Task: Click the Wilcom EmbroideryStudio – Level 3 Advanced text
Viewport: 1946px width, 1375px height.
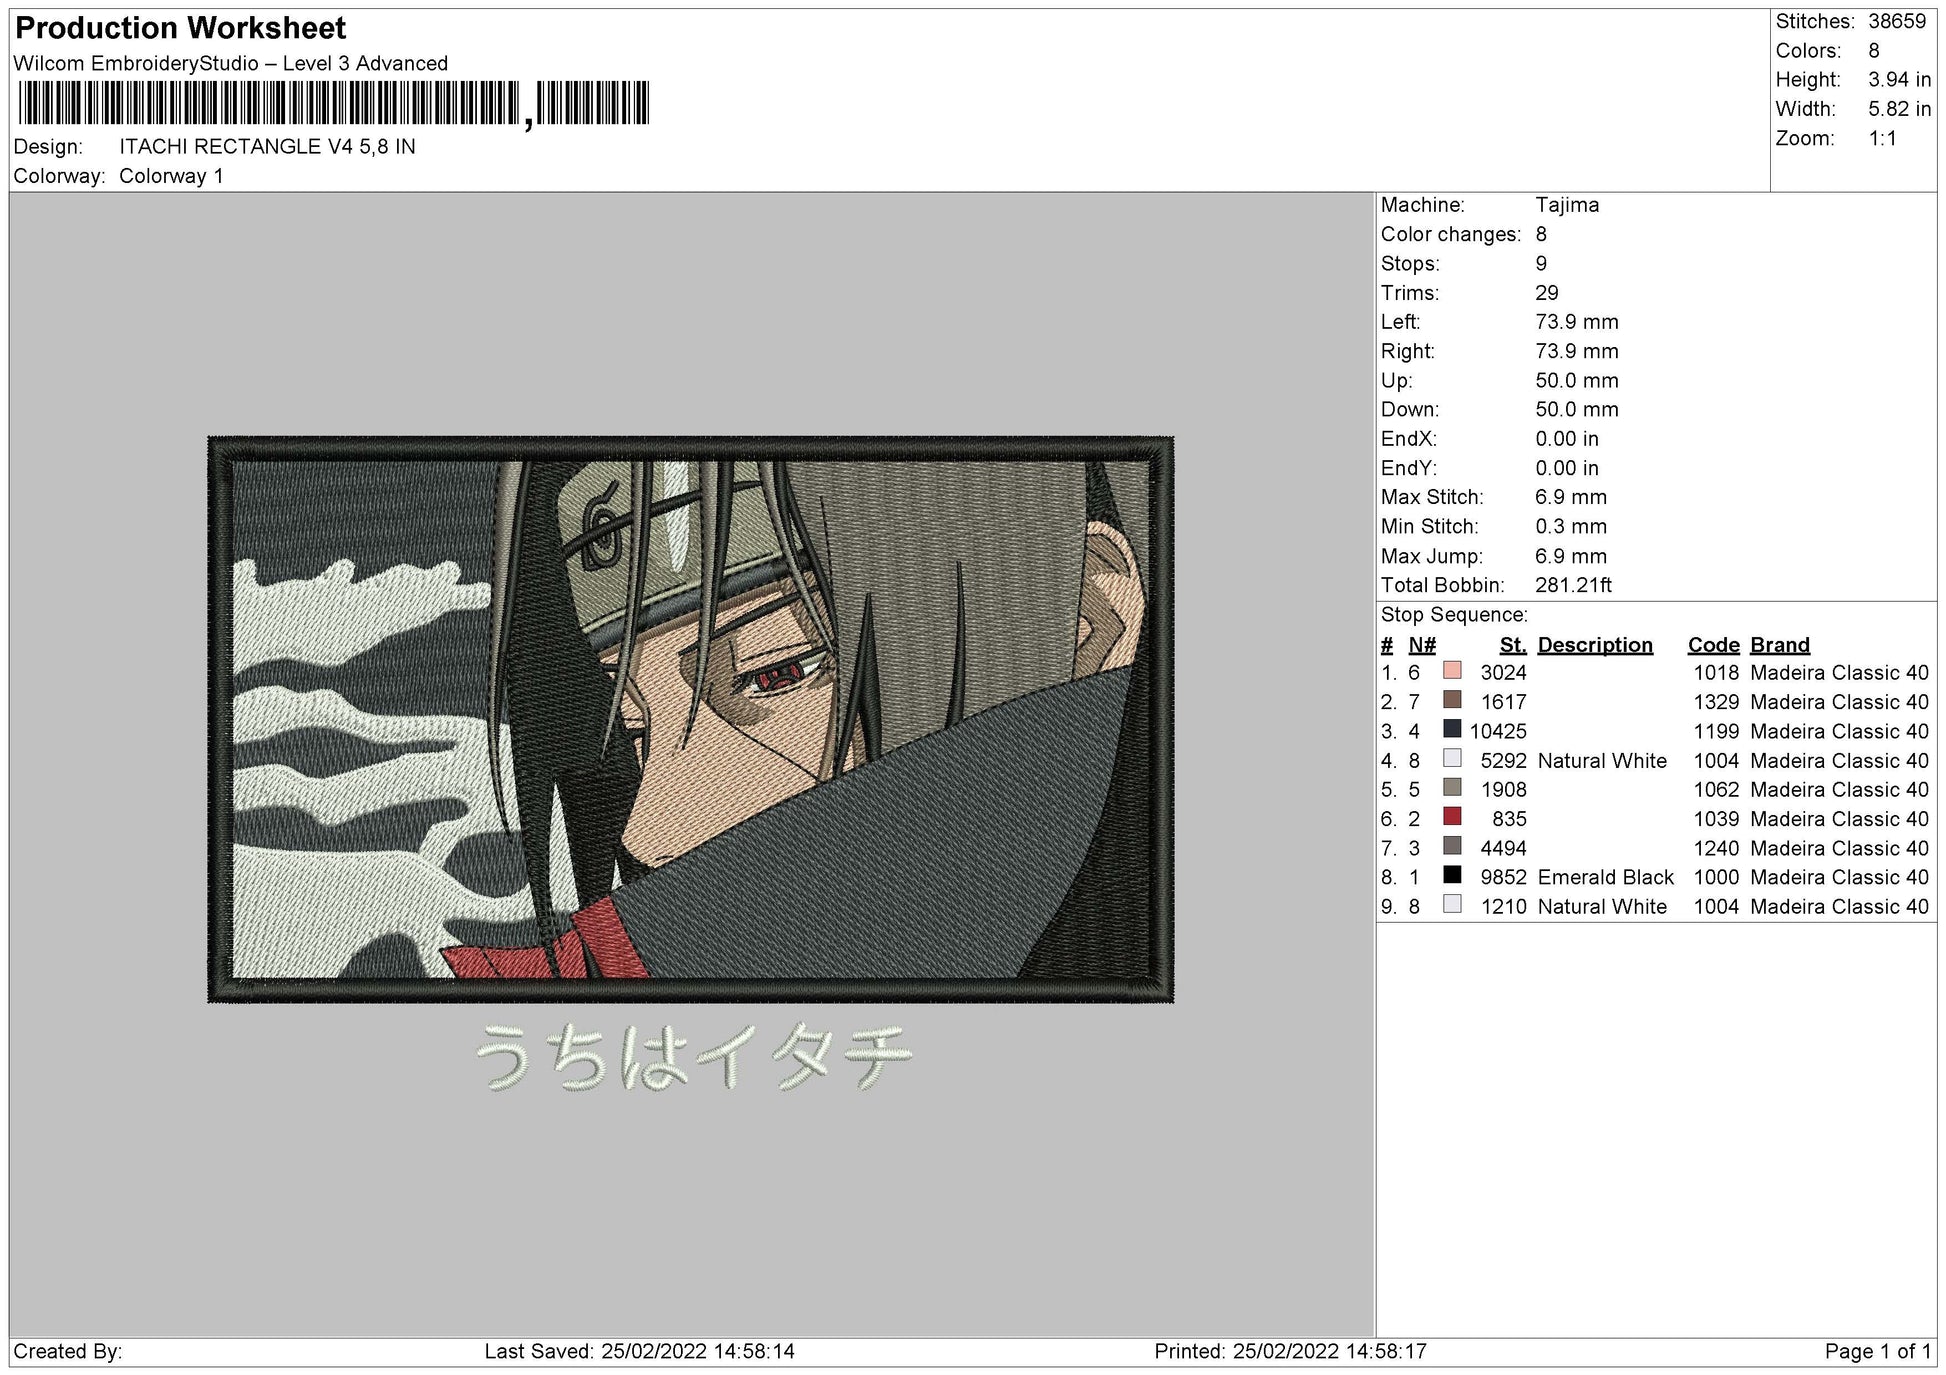Action: pyautogui.click(x=231, y=63)
